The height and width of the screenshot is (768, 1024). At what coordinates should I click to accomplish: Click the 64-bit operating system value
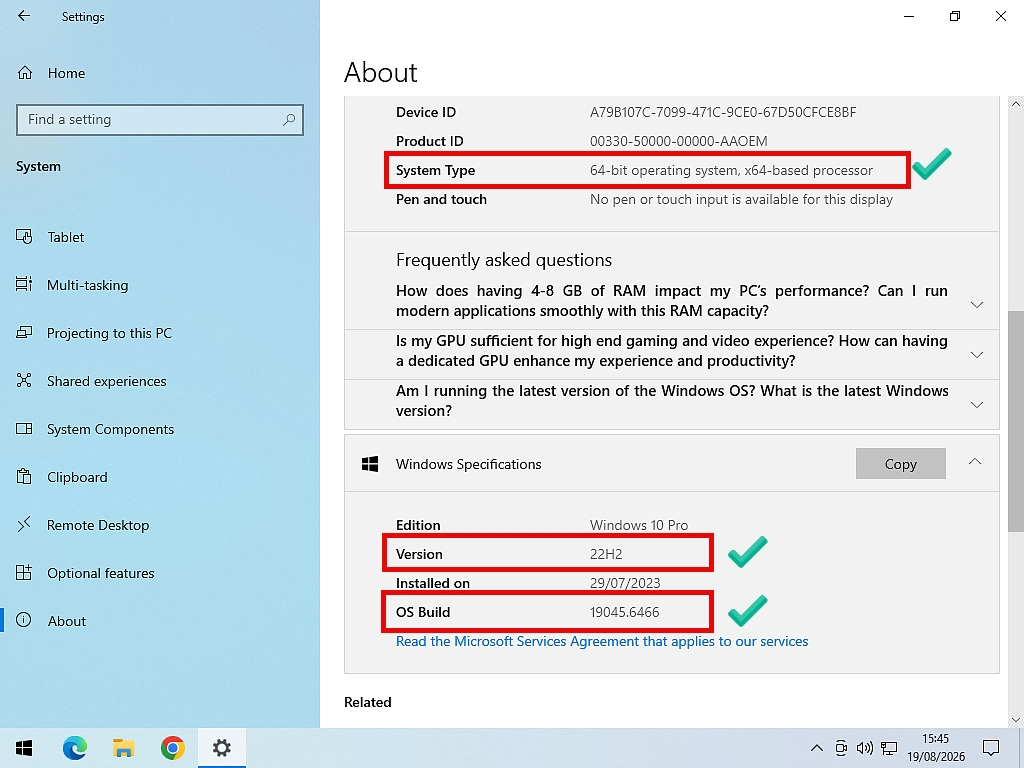coord(731,170)
